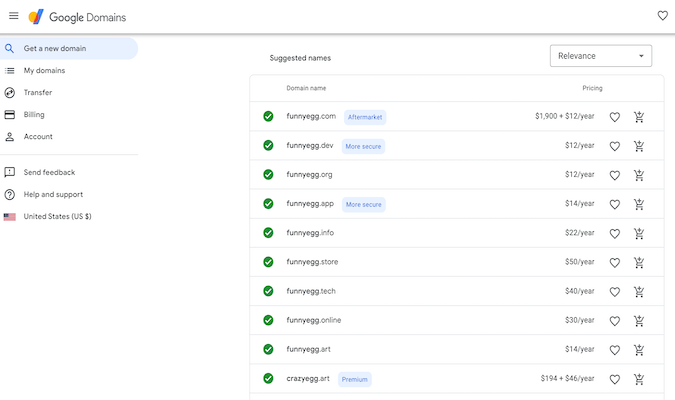Favorite funnyegg.tech with heart icon
This screenshot has height=400, width=675.
click(615, 291)
